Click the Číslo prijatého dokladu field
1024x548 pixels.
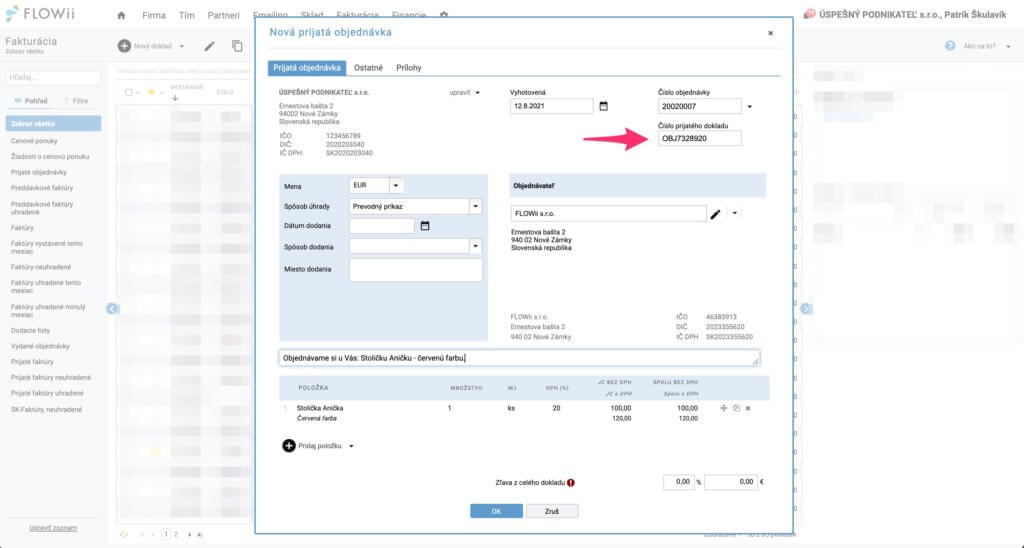click(x=699, y=138)
